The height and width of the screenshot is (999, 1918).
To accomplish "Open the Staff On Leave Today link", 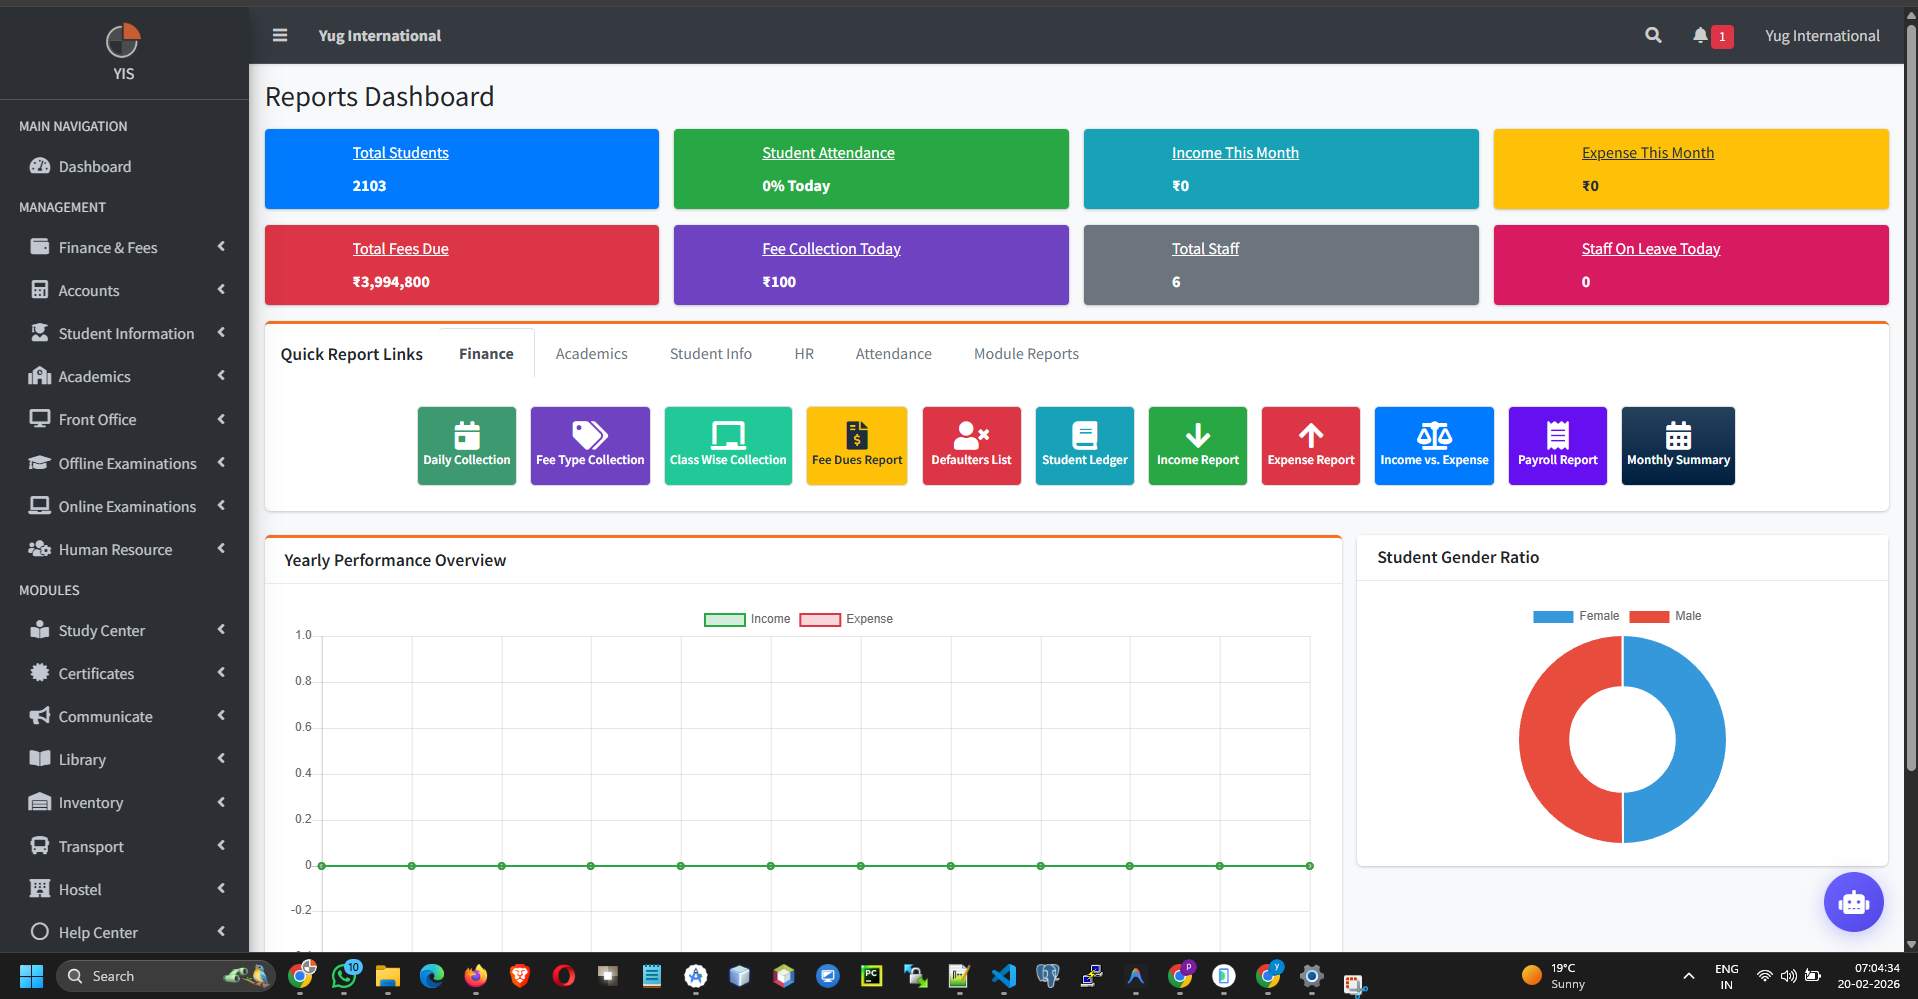I will click(1651, 248).
